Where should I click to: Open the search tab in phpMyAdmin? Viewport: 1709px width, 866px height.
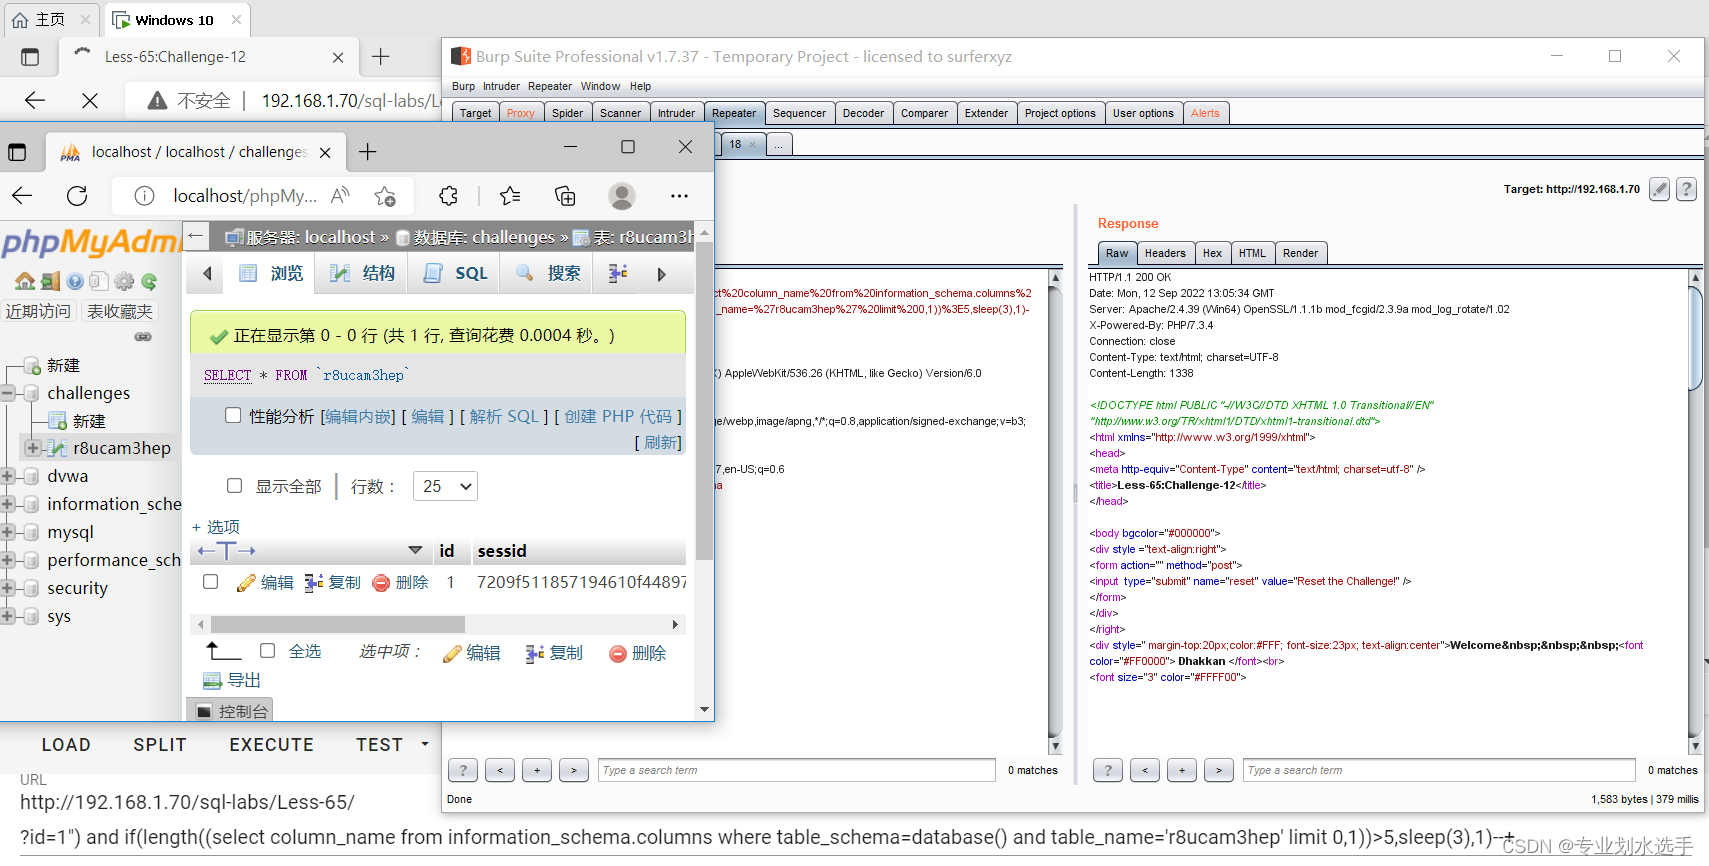coord(548,273)
